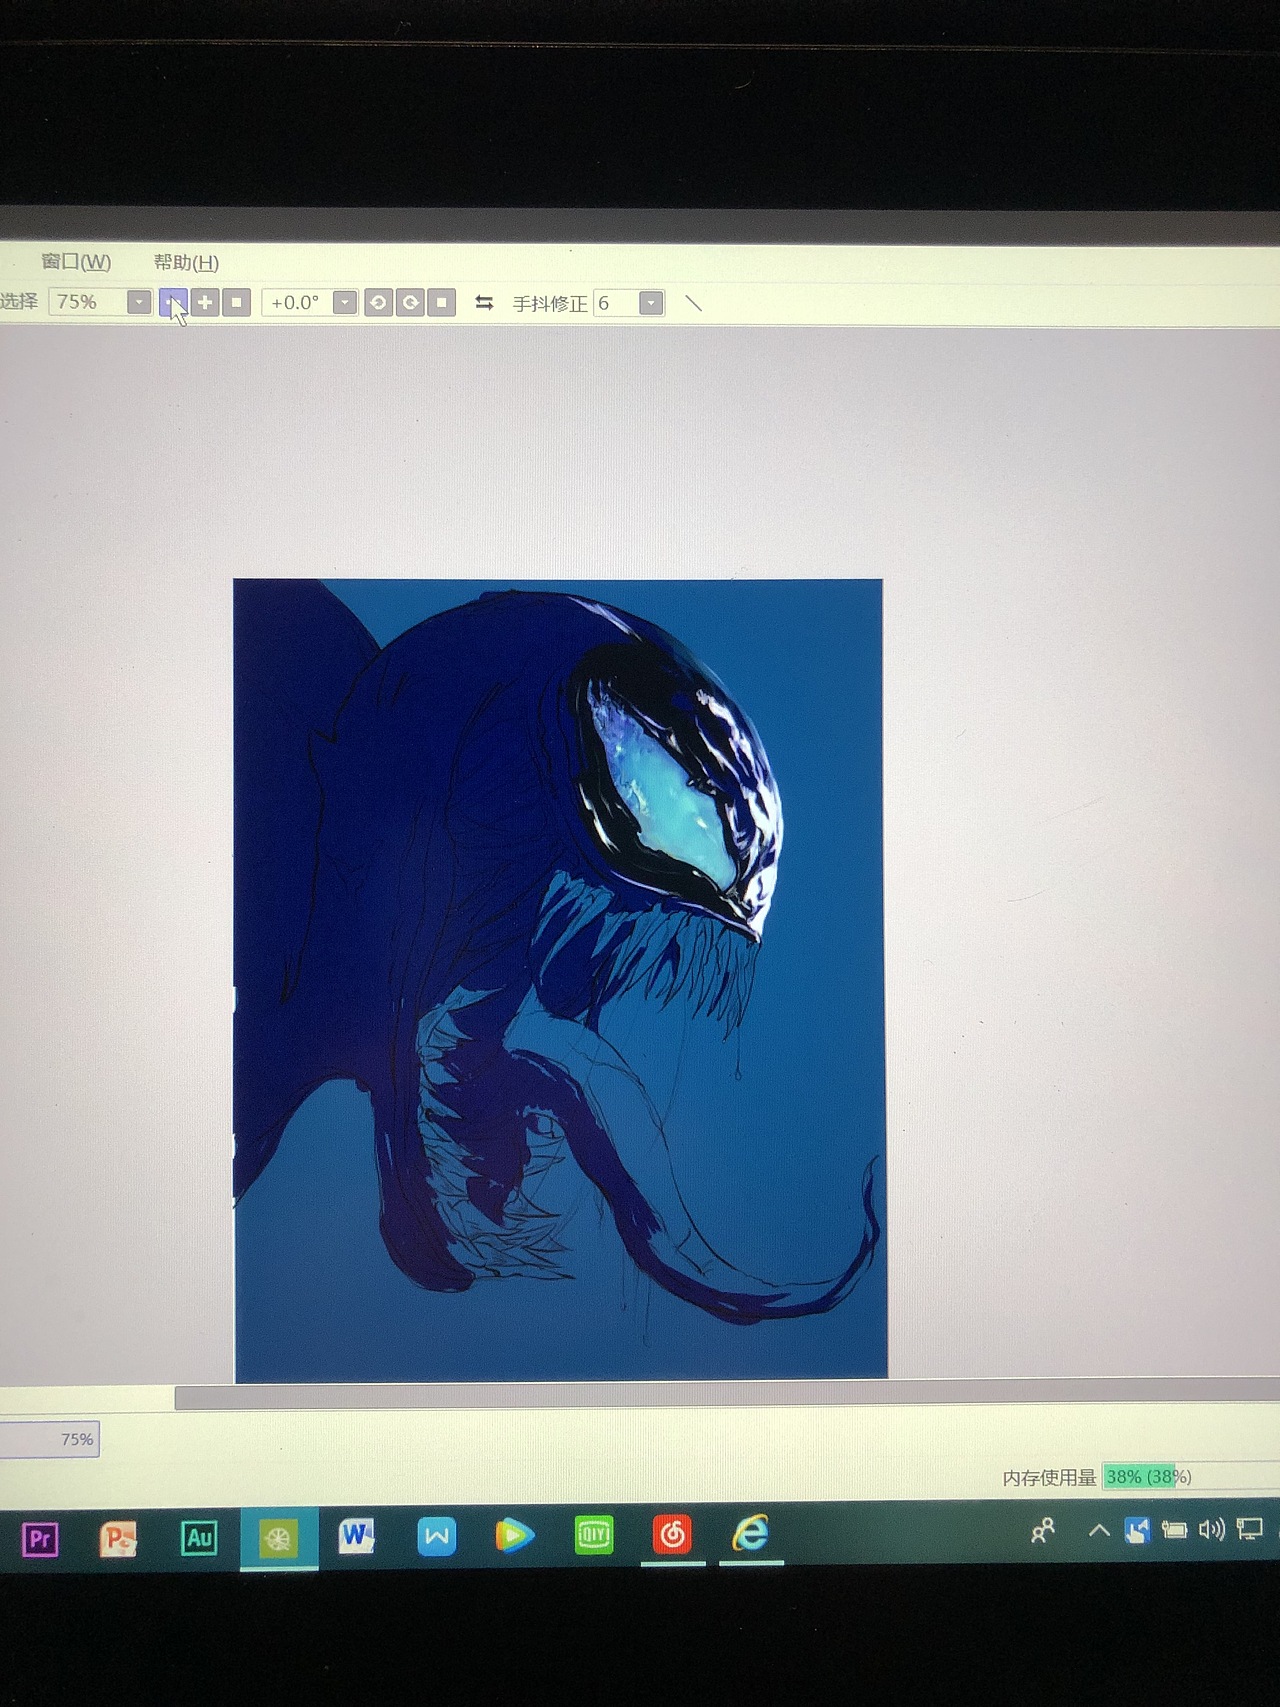
Task: Click the blue pointer tray icon
Action: click(1137, 1530)
